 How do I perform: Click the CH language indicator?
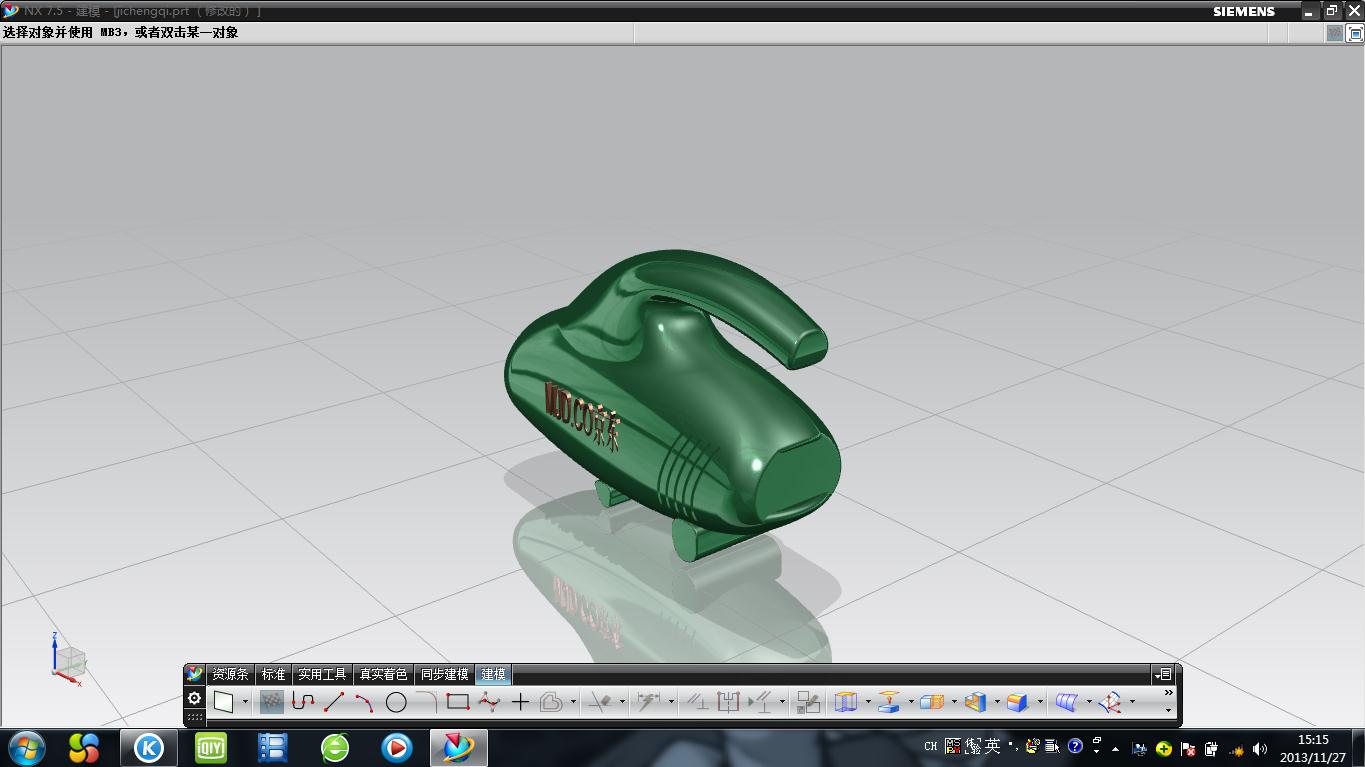[x=931, y=746]
